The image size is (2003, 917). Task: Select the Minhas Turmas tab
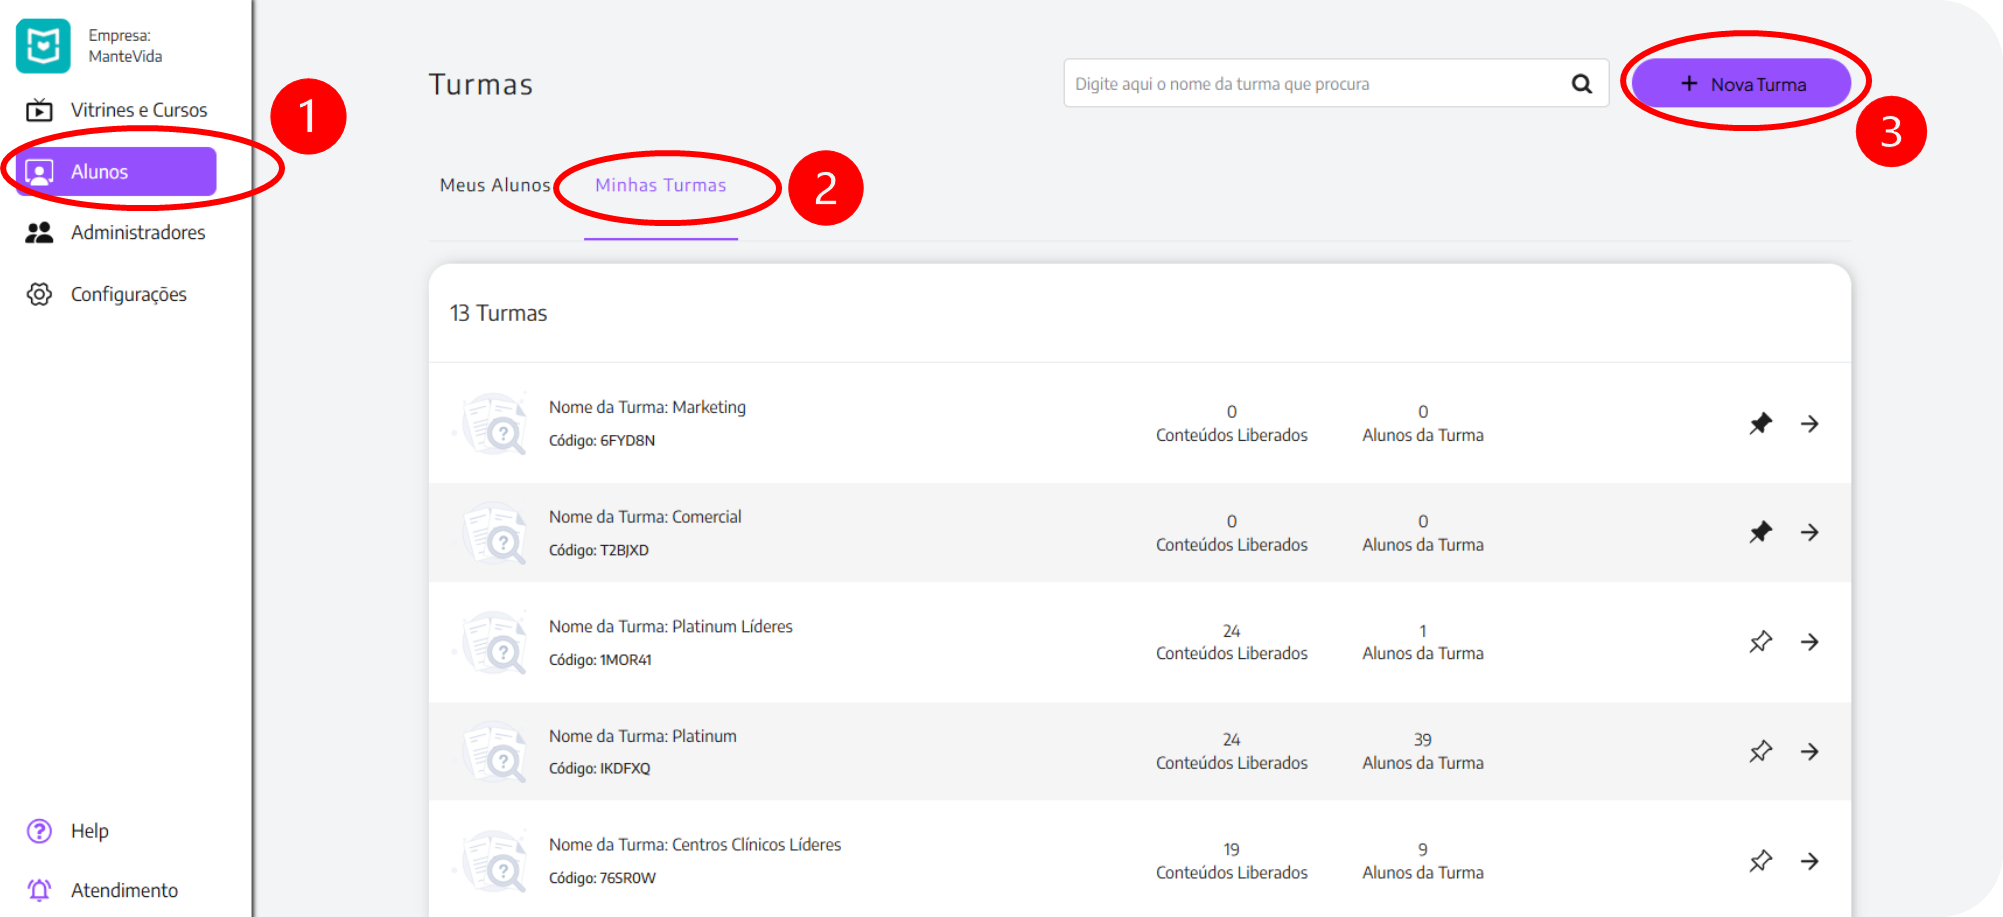click(660, 185)
